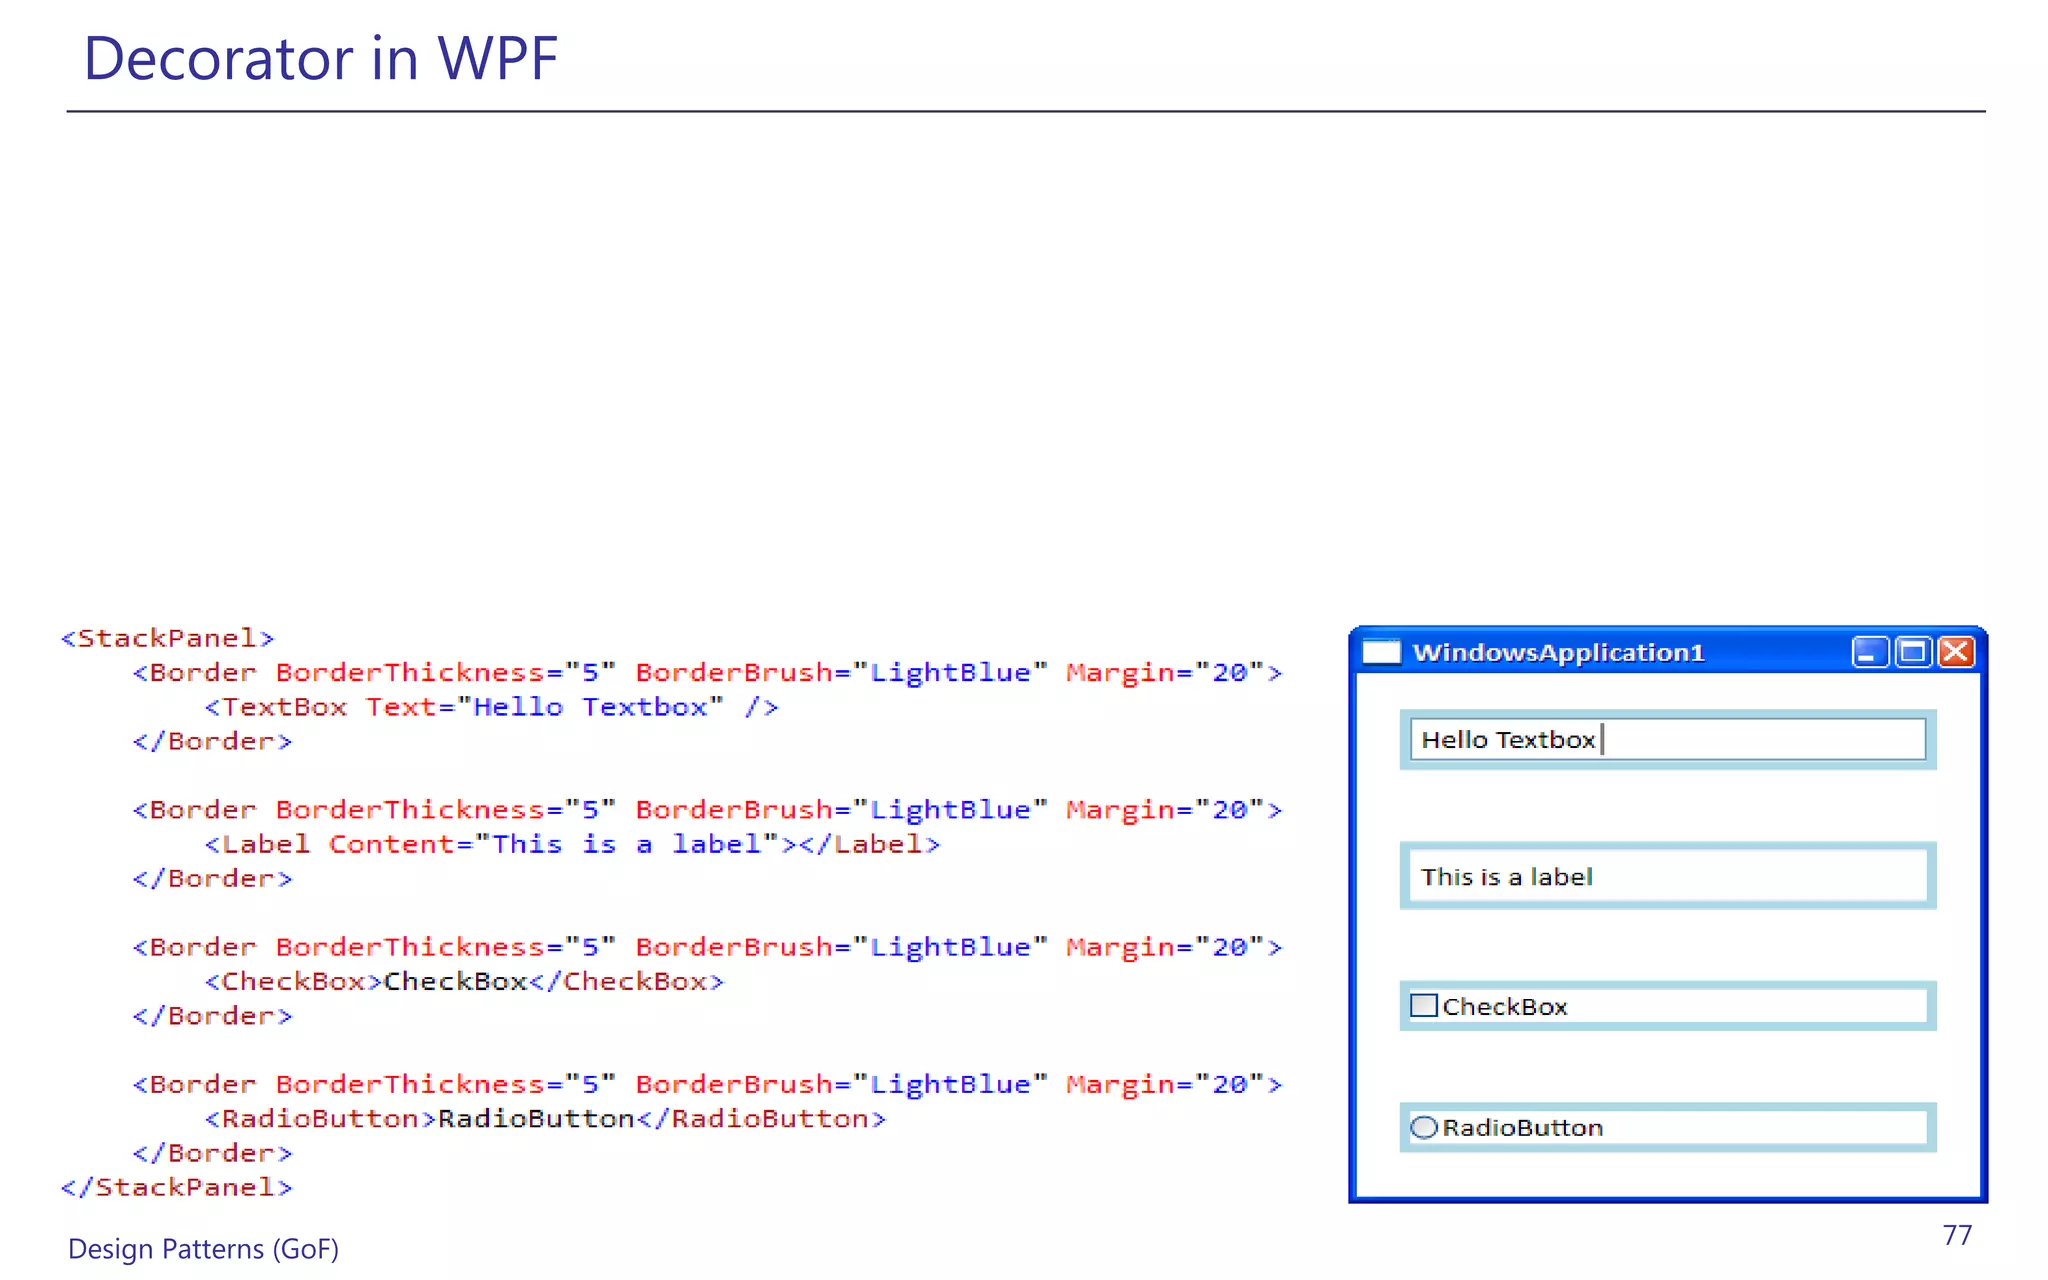Click the WindowsApplication1 title bar text
This screenshot has width=2048, height=1280.
[1558, 652]
